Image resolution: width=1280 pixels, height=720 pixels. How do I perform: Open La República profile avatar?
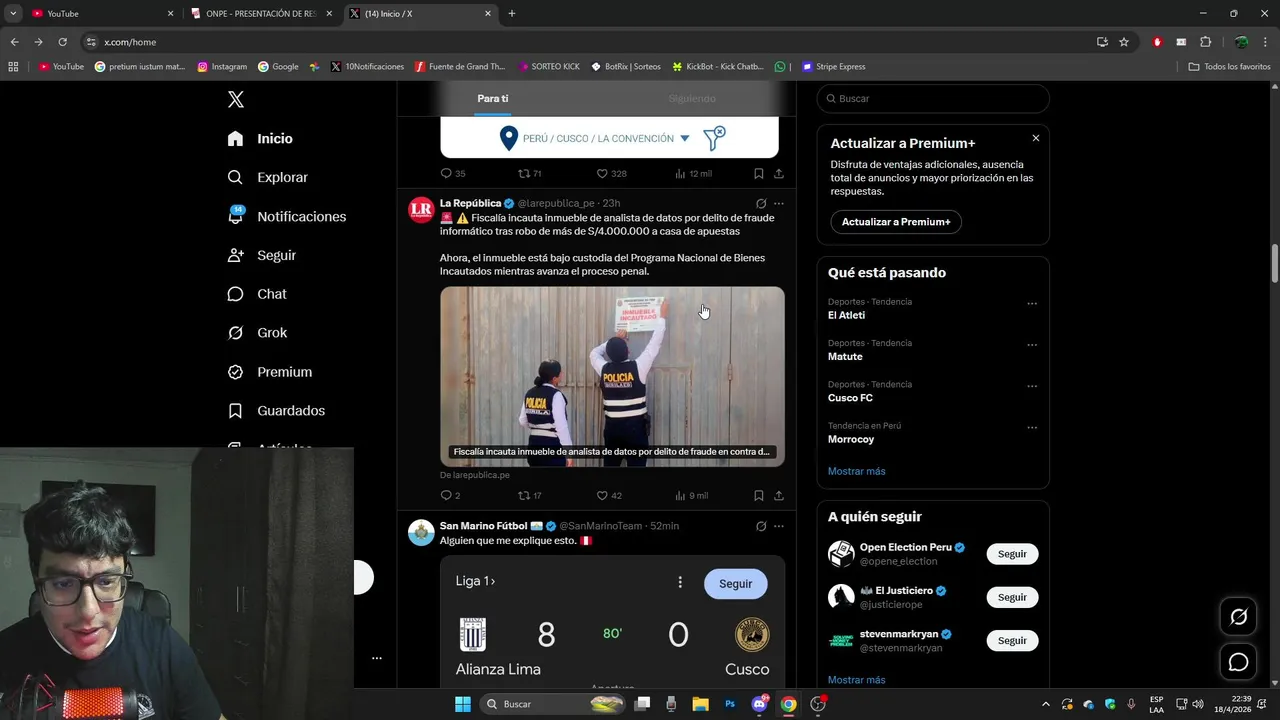pos(421,209)
